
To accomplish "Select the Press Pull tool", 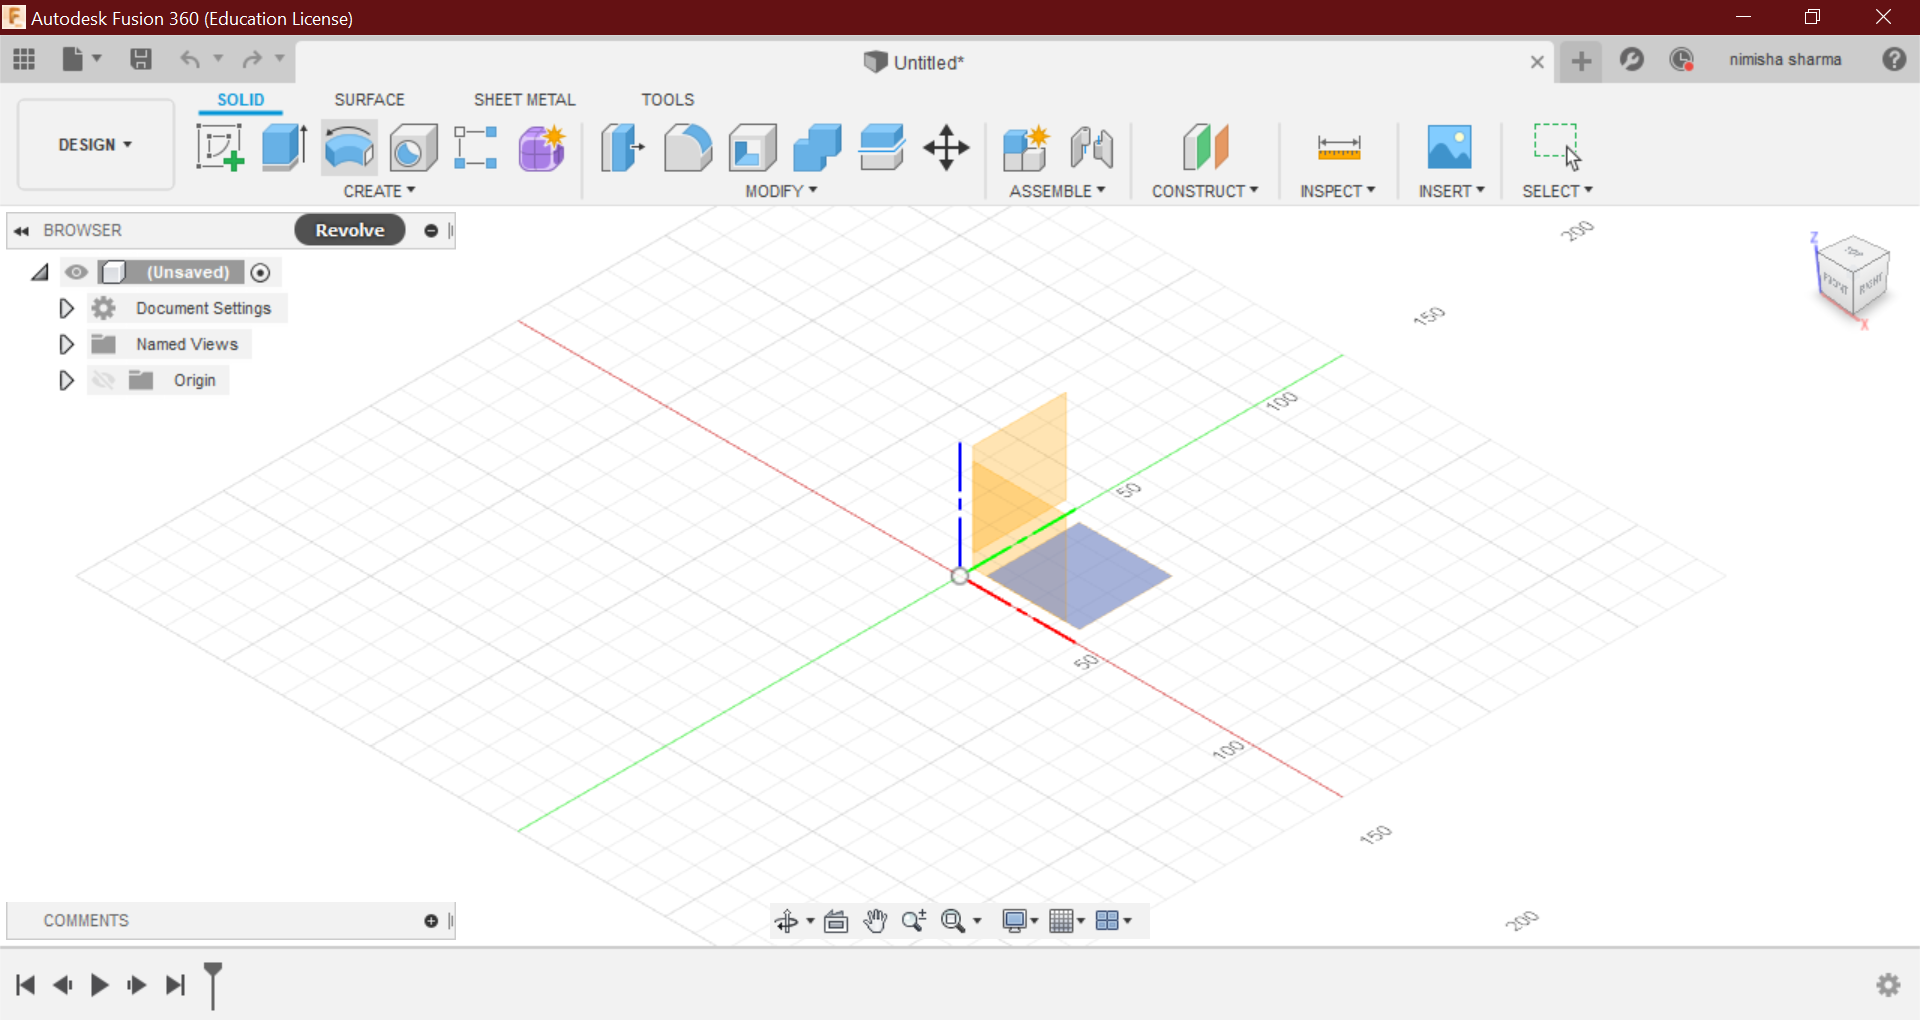I will pos(622,147).
